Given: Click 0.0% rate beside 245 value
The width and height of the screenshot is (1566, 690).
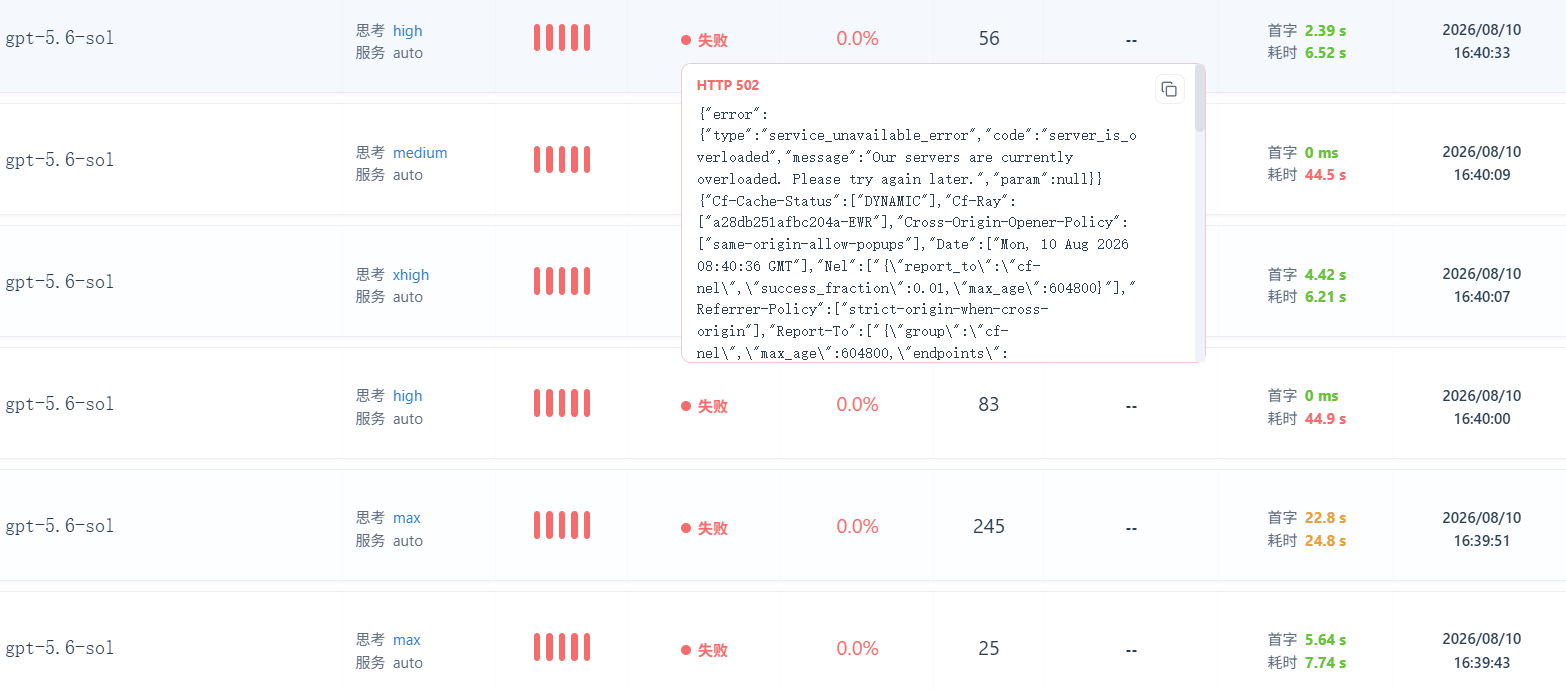Looking at the screenshot, I should 857,526.
